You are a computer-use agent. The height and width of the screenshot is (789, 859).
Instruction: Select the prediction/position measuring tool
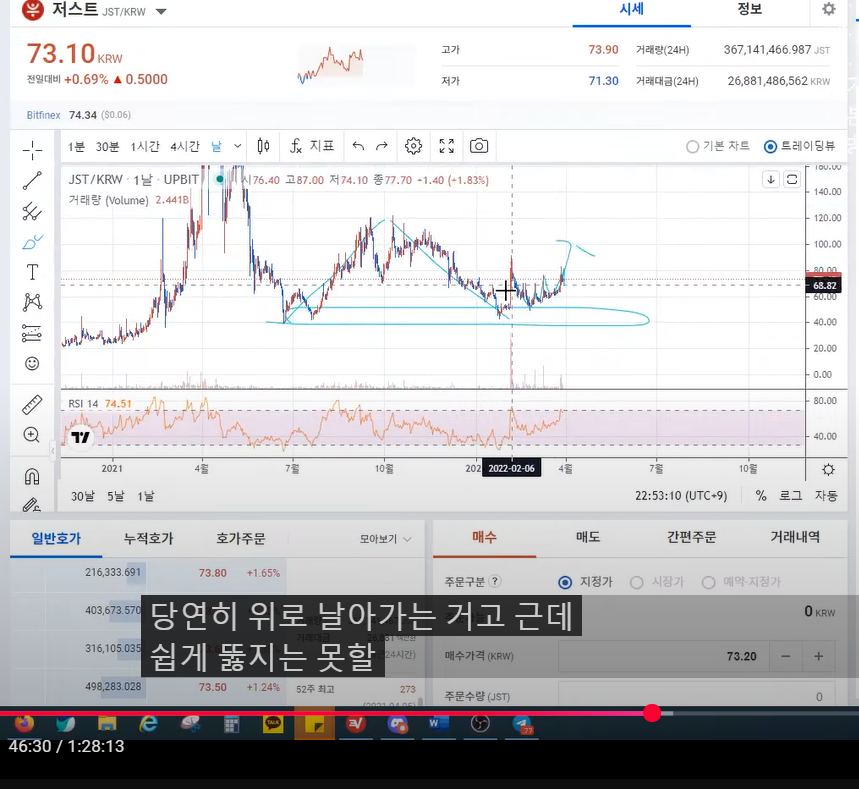(32, 333)
